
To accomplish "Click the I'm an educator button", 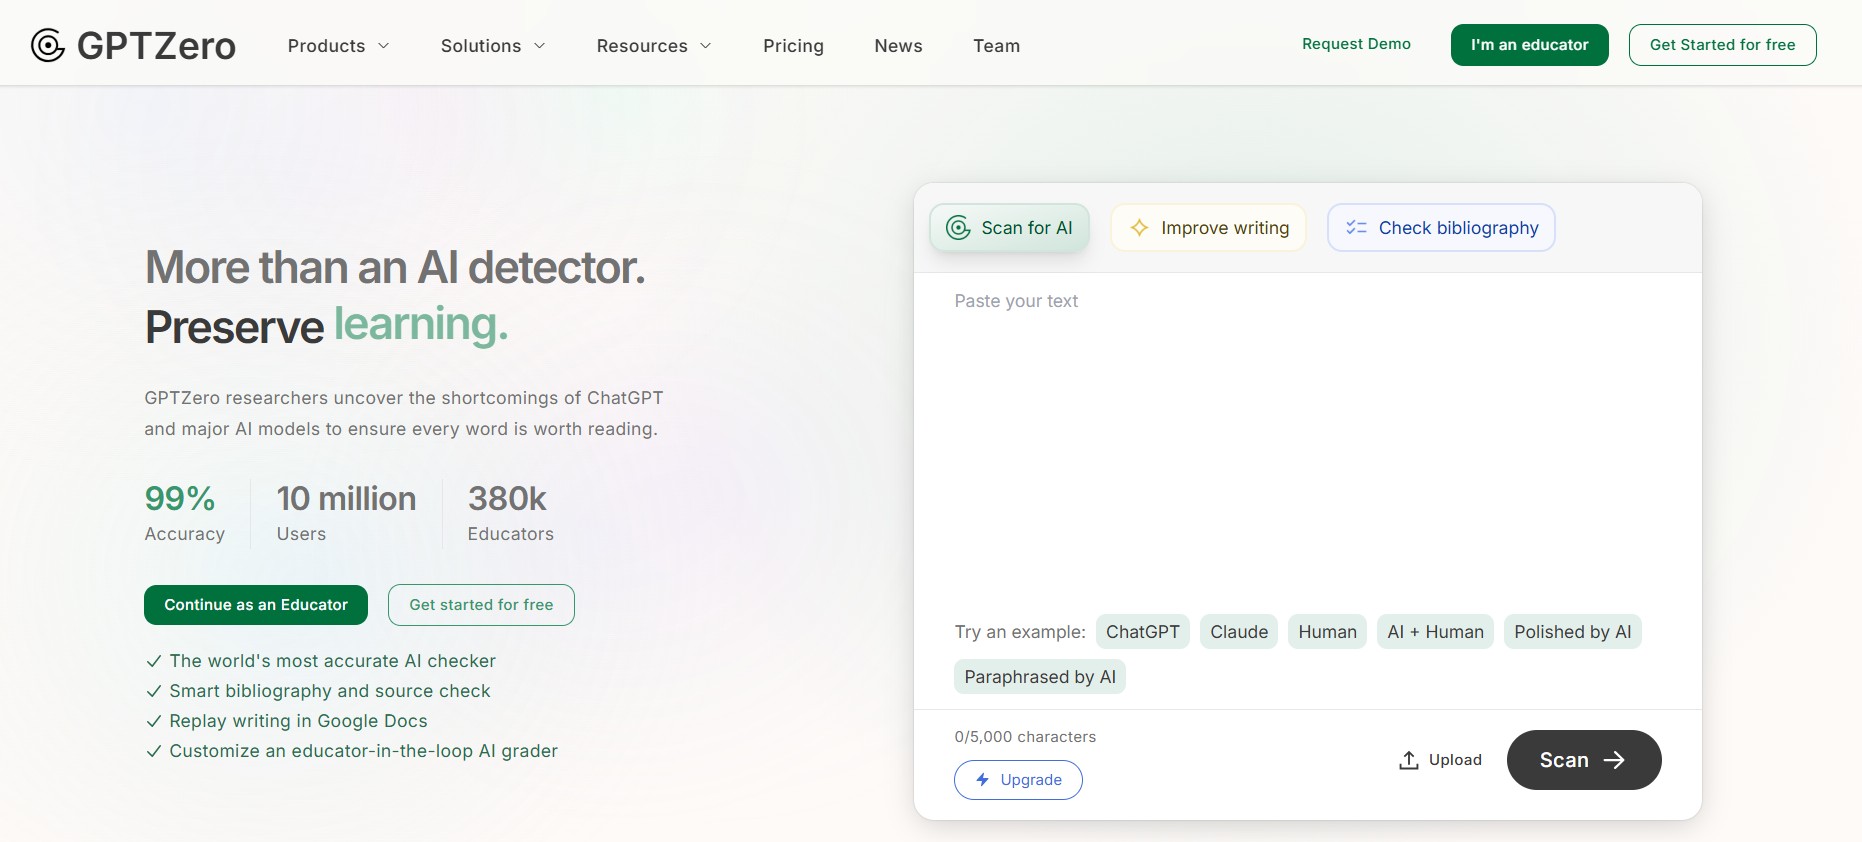I will tap(1529, 45).
